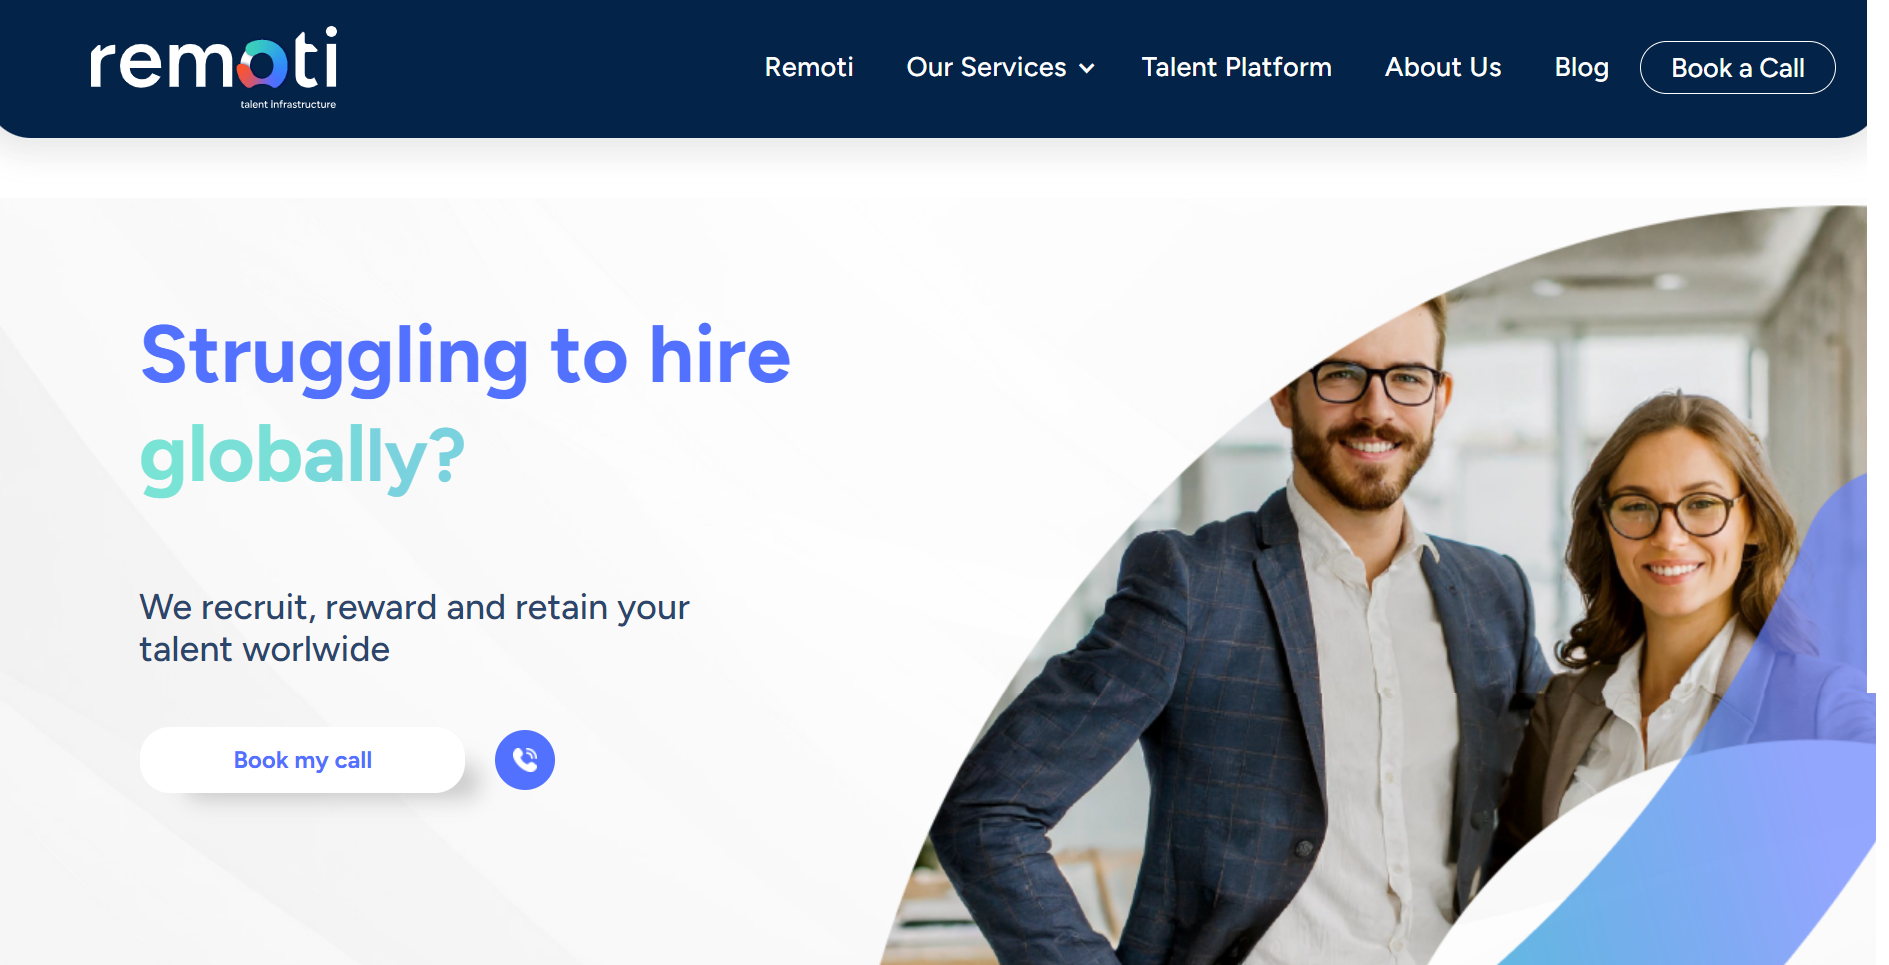This screenshot has width=1889, height=965.
Task: Click the talent infrastructure tagline under logo
Action: click(288, 104)
